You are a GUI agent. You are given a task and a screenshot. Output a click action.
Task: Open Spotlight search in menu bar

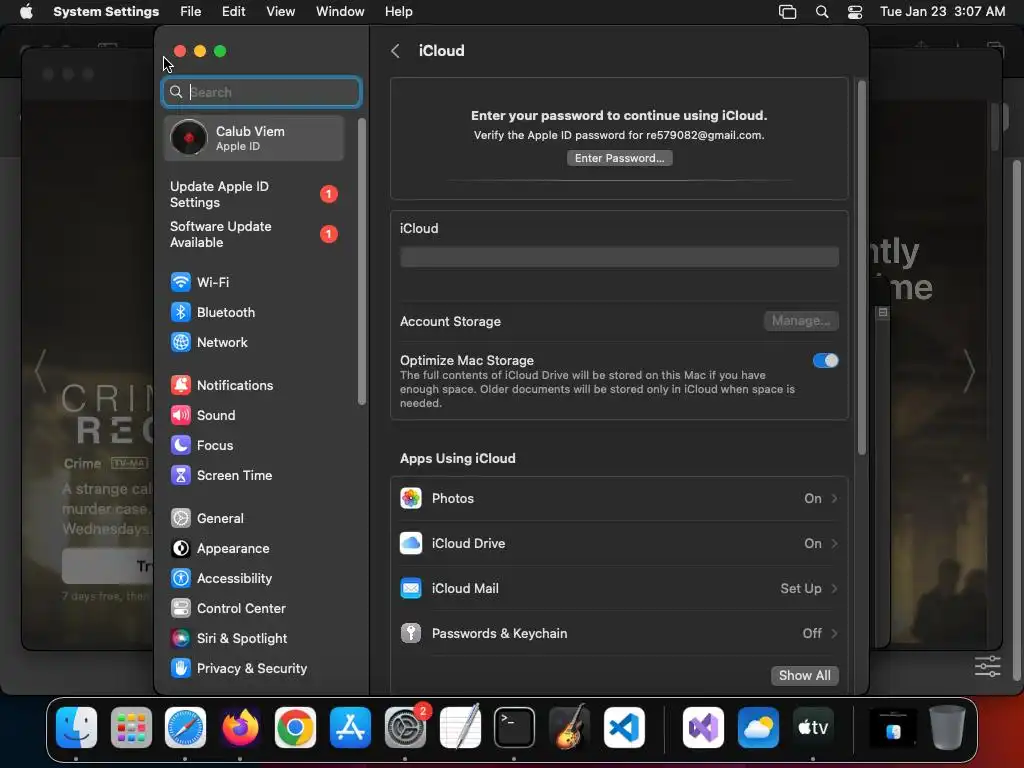coord(822,12)
